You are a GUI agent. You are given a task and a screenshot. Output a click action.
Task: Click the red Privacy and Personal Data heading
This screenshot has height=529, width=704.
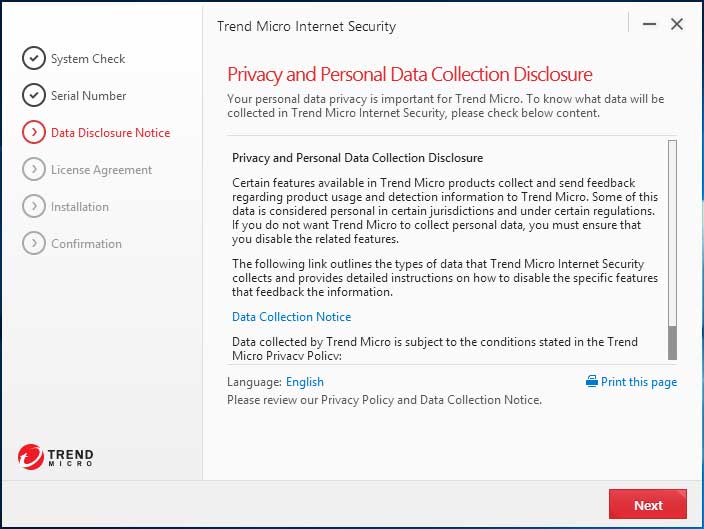tap(409, 75)
